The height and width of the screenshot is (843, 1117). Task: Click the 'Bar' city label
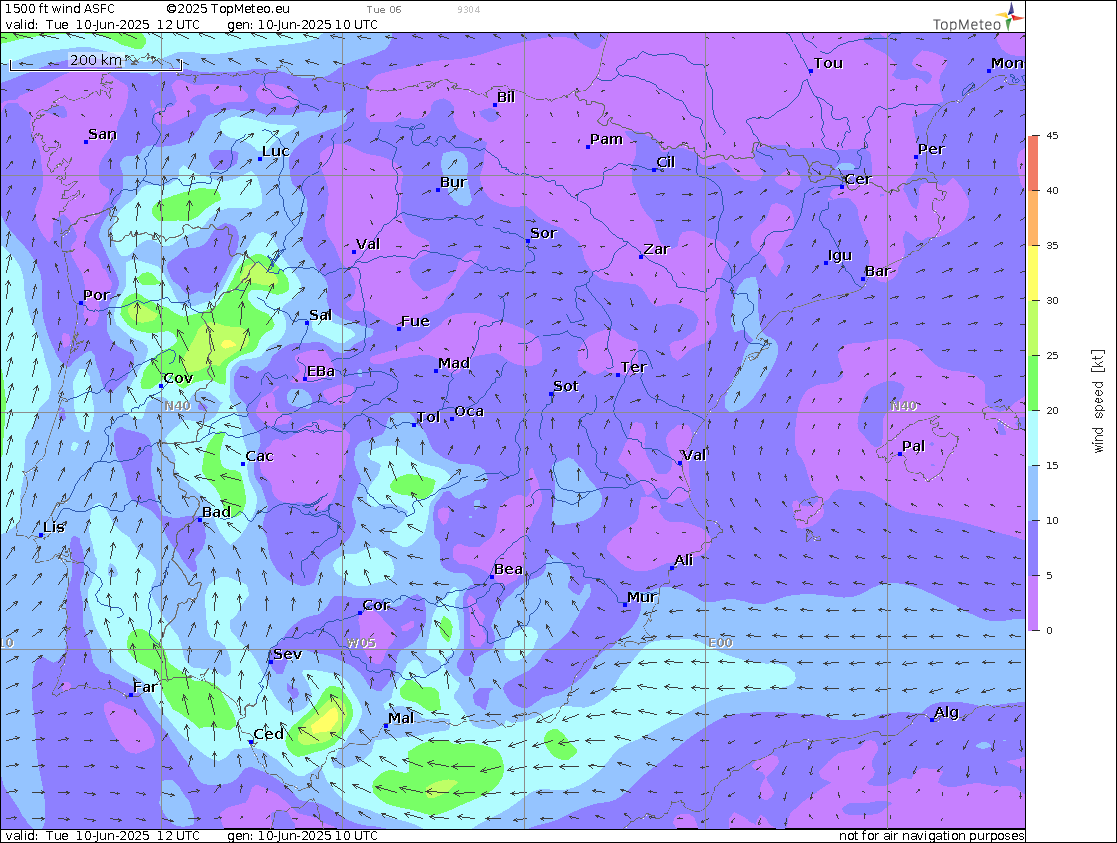(x=878, y=271)
